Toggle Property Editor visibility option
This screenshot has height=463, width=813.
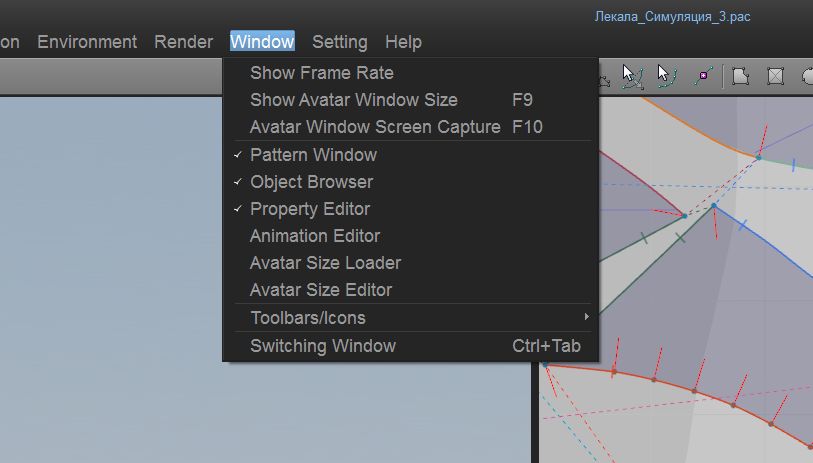[310, 209]
